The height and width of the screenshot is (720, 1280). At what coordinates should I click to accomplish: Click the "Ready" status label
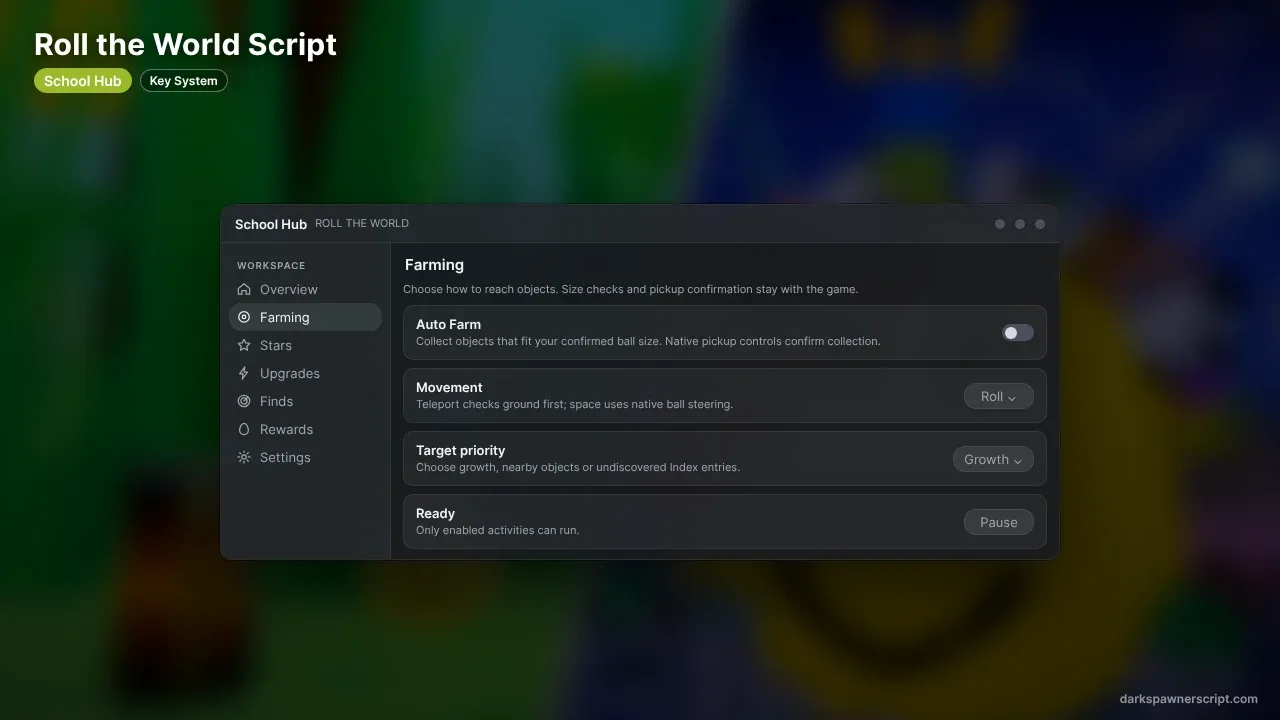tap(435, 513)
